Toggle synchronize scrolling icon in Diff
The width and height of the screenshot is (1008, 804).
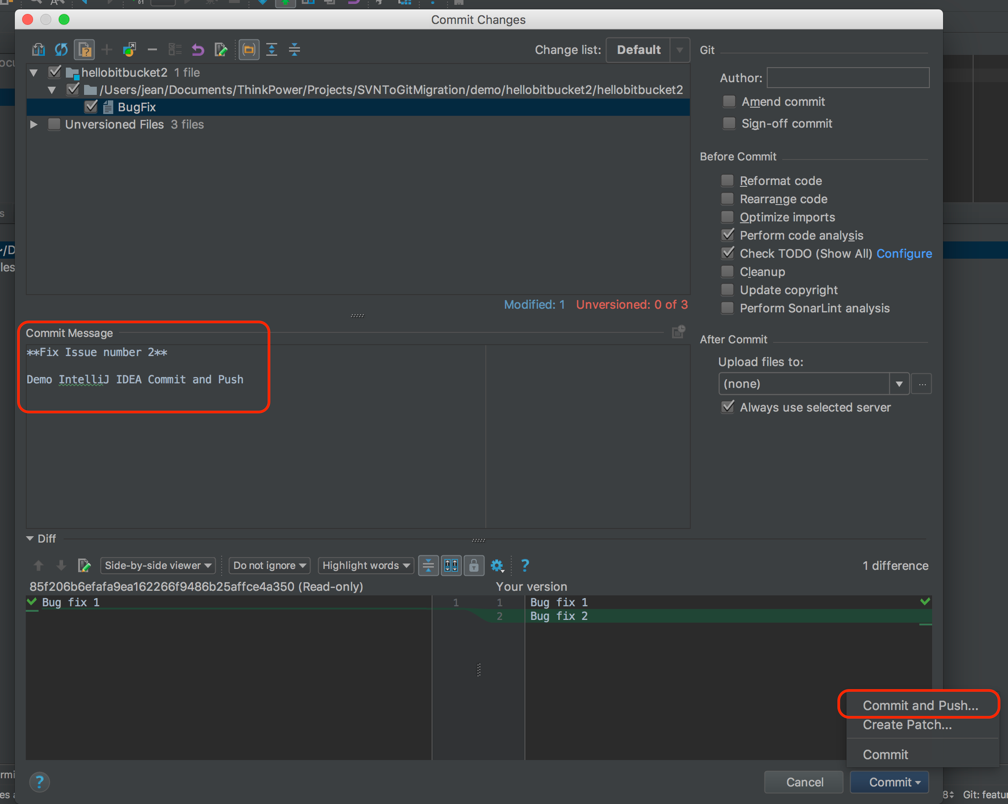tap(451, 566)
